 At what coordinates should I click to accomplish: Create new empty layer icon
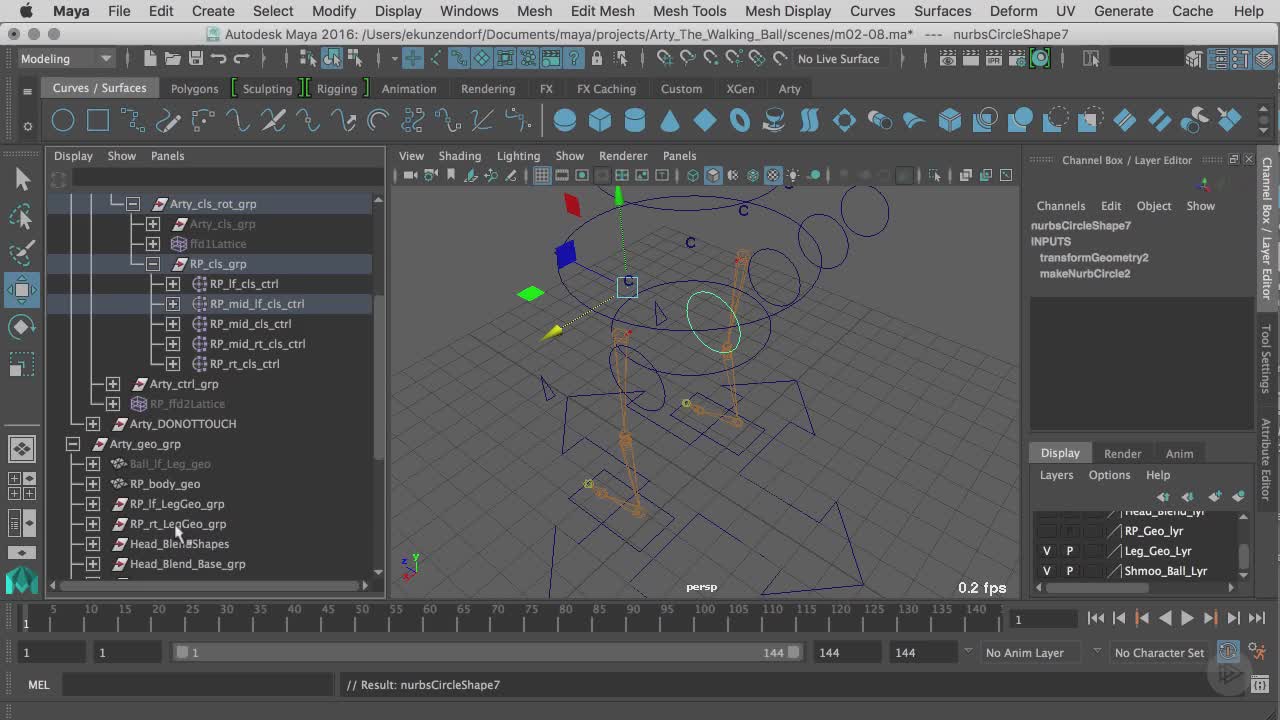coord(1214,496)
